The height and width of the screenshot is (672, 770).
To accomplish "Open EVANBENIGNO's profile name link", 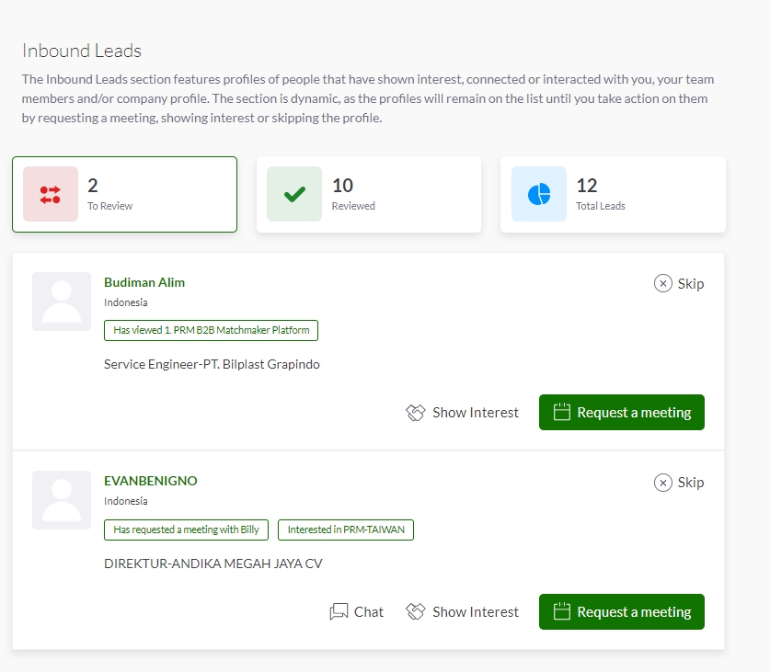I will (151, 481).
